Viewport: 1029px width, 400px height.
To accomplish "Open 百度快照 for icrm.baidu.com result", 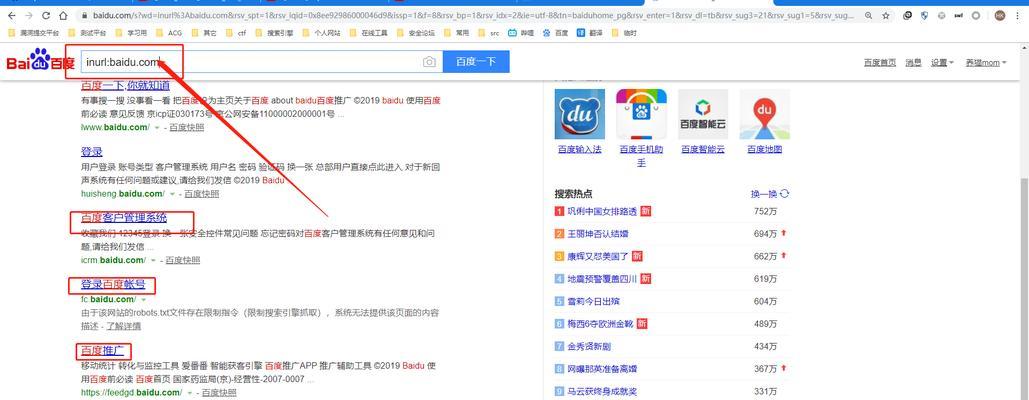I will click(182, 260).
